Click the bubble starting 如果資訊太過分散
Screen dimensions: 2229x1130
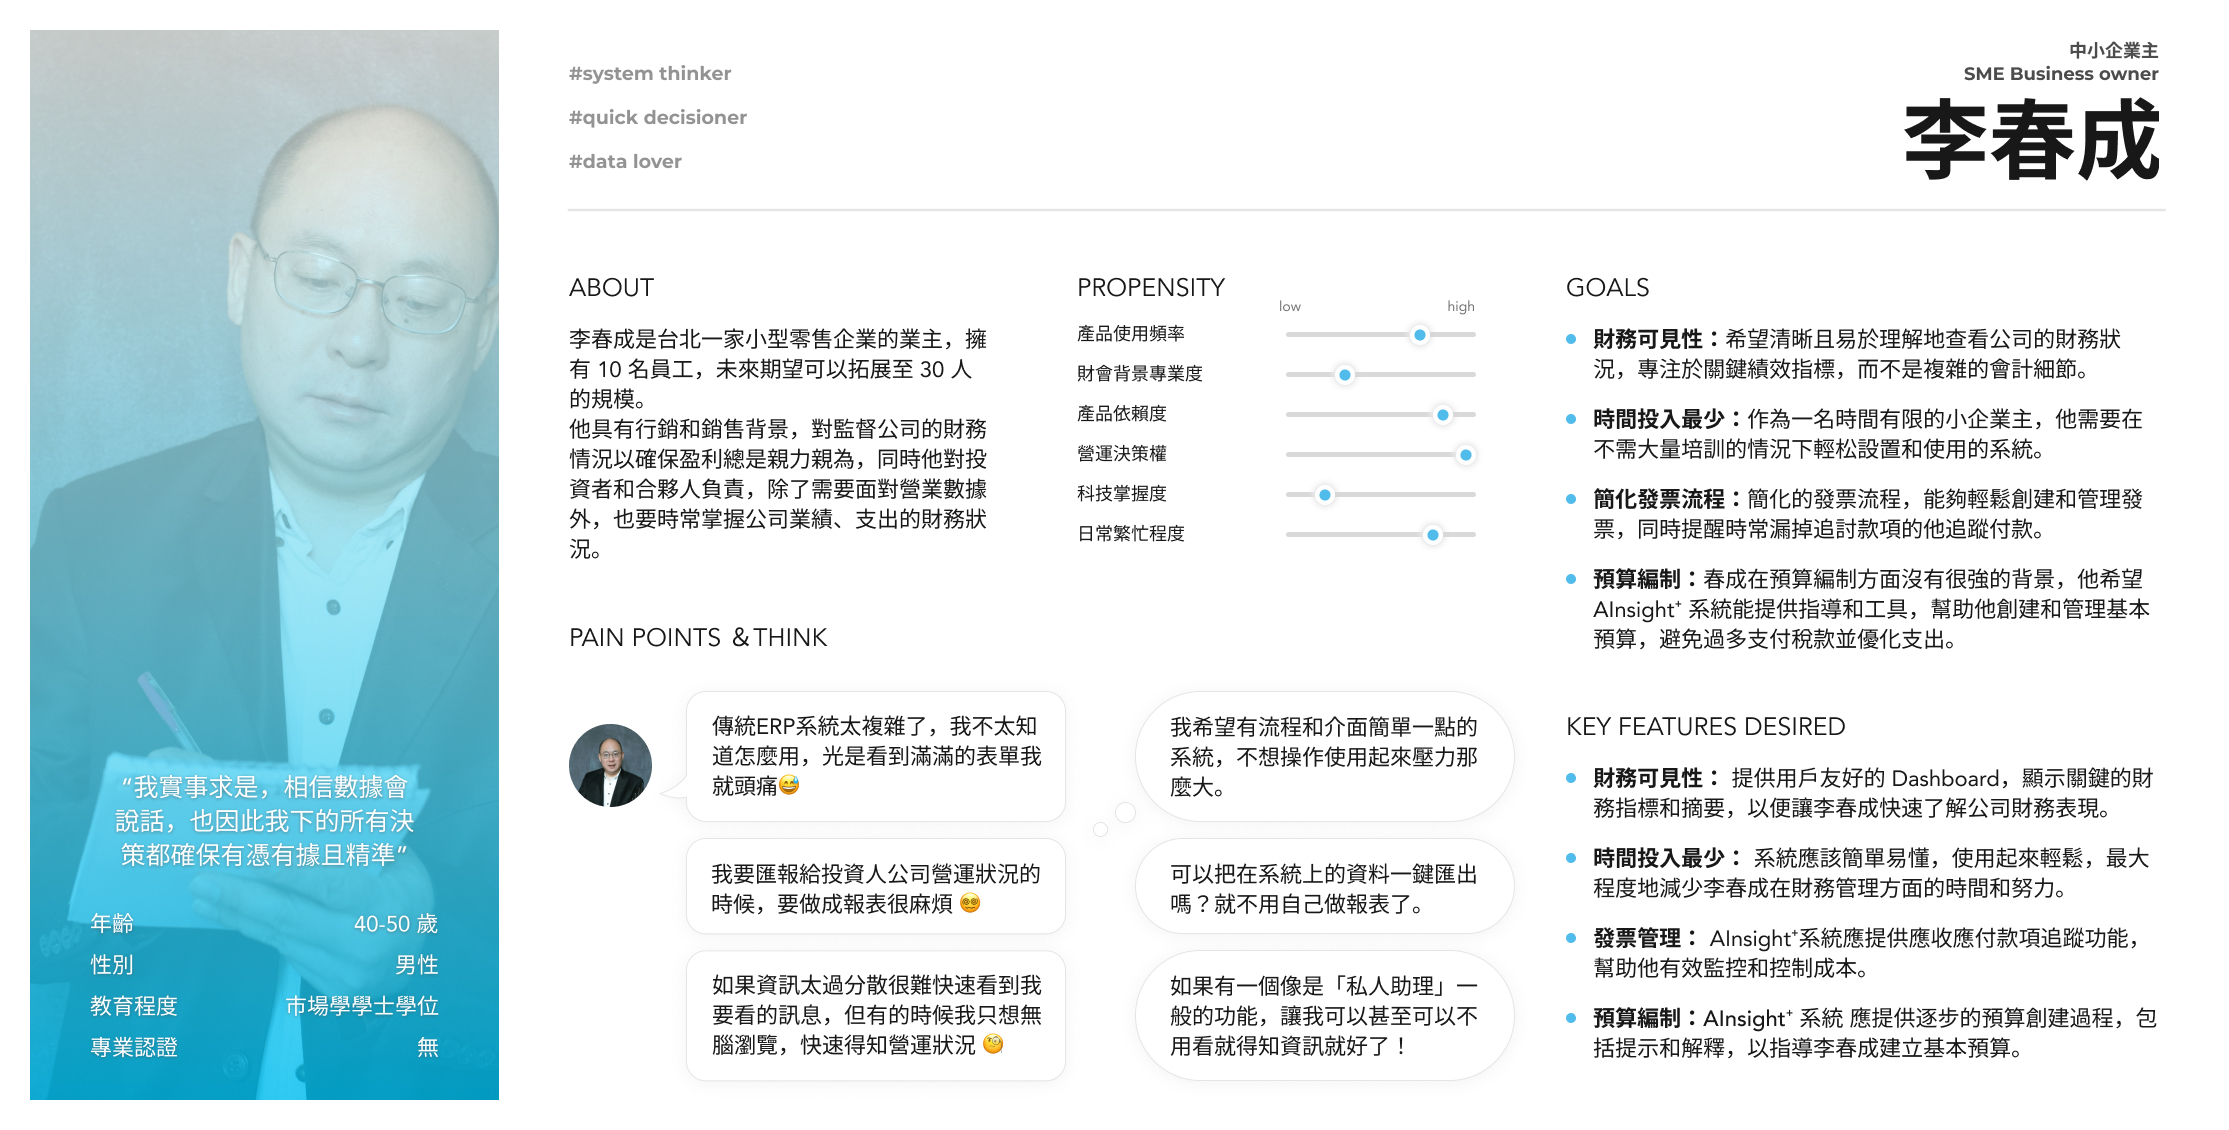pyautogui.click(x=875, y=1015)
